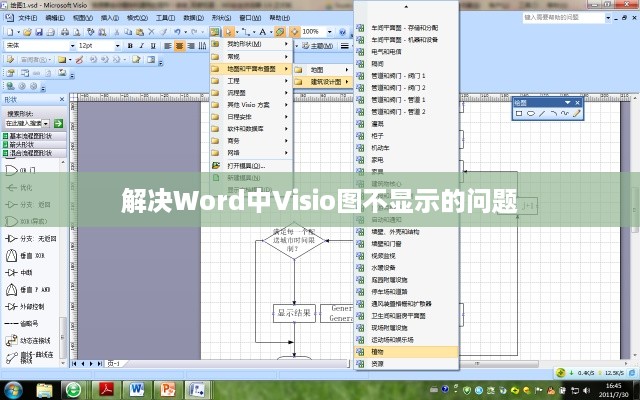Open the zoom 100% dropdown
Screen dimensions: 640x400
point(329,32)
